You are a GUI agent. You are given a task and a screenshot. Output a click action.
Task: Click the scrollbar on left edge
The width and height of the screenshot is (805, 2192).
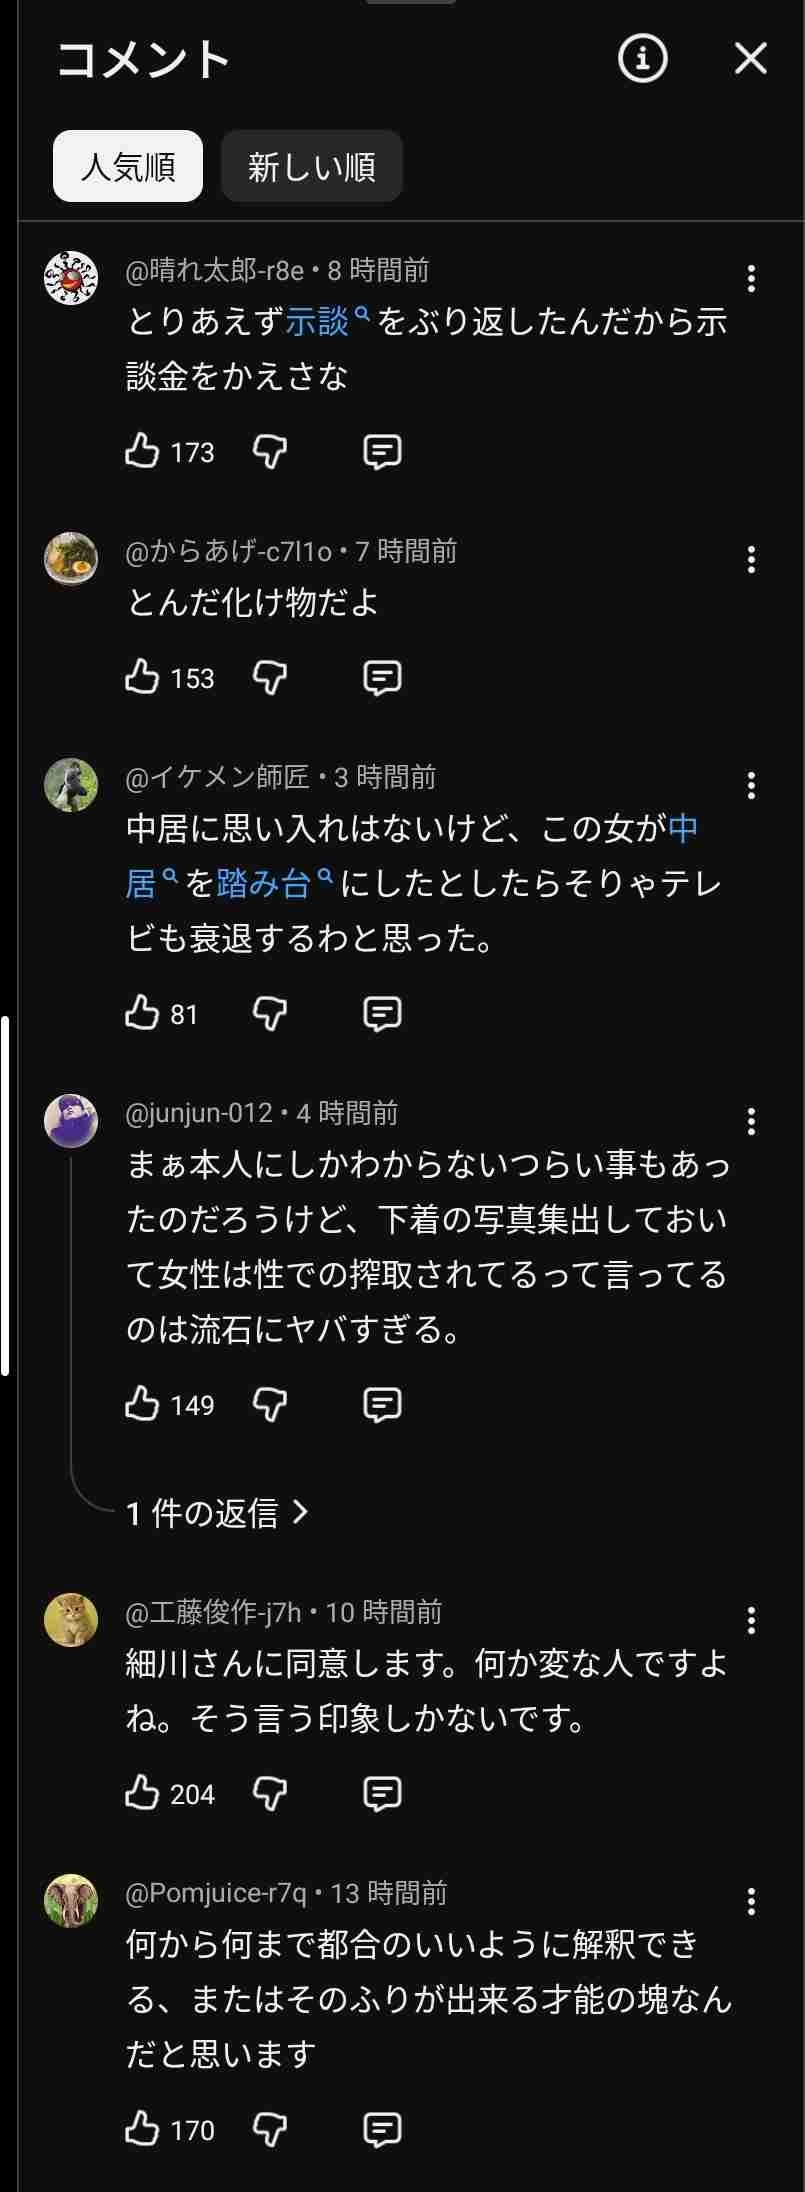(x=5, y=1195)
